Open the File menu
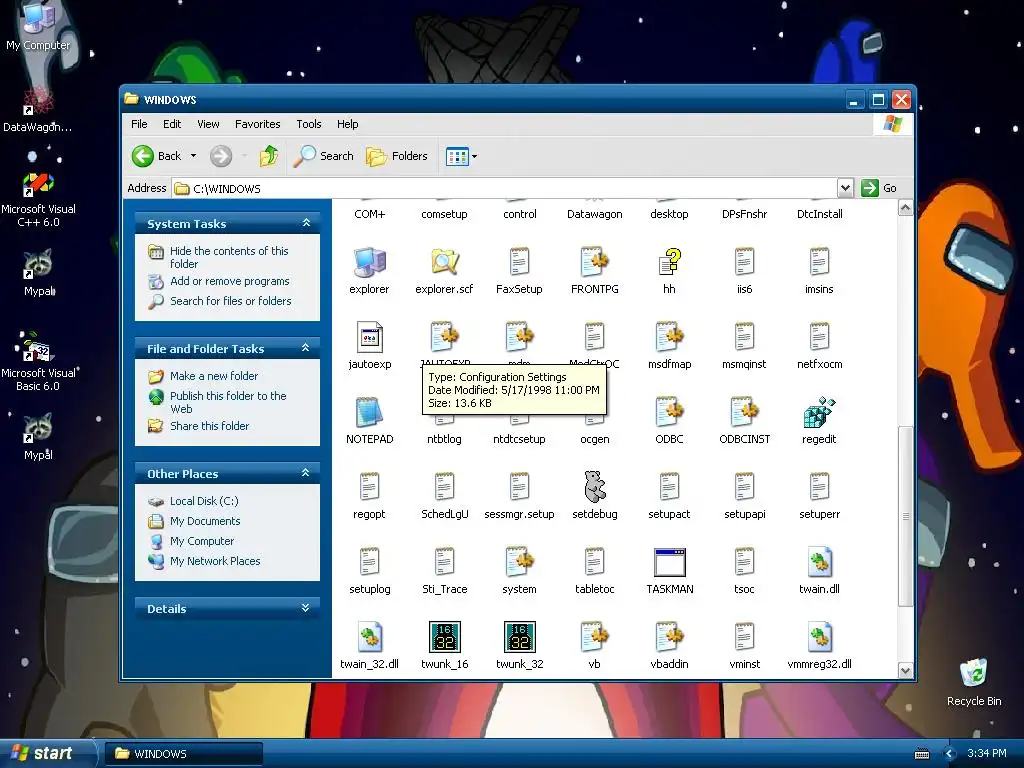This screenshot has width=1024, height=768. click(139, 124)
